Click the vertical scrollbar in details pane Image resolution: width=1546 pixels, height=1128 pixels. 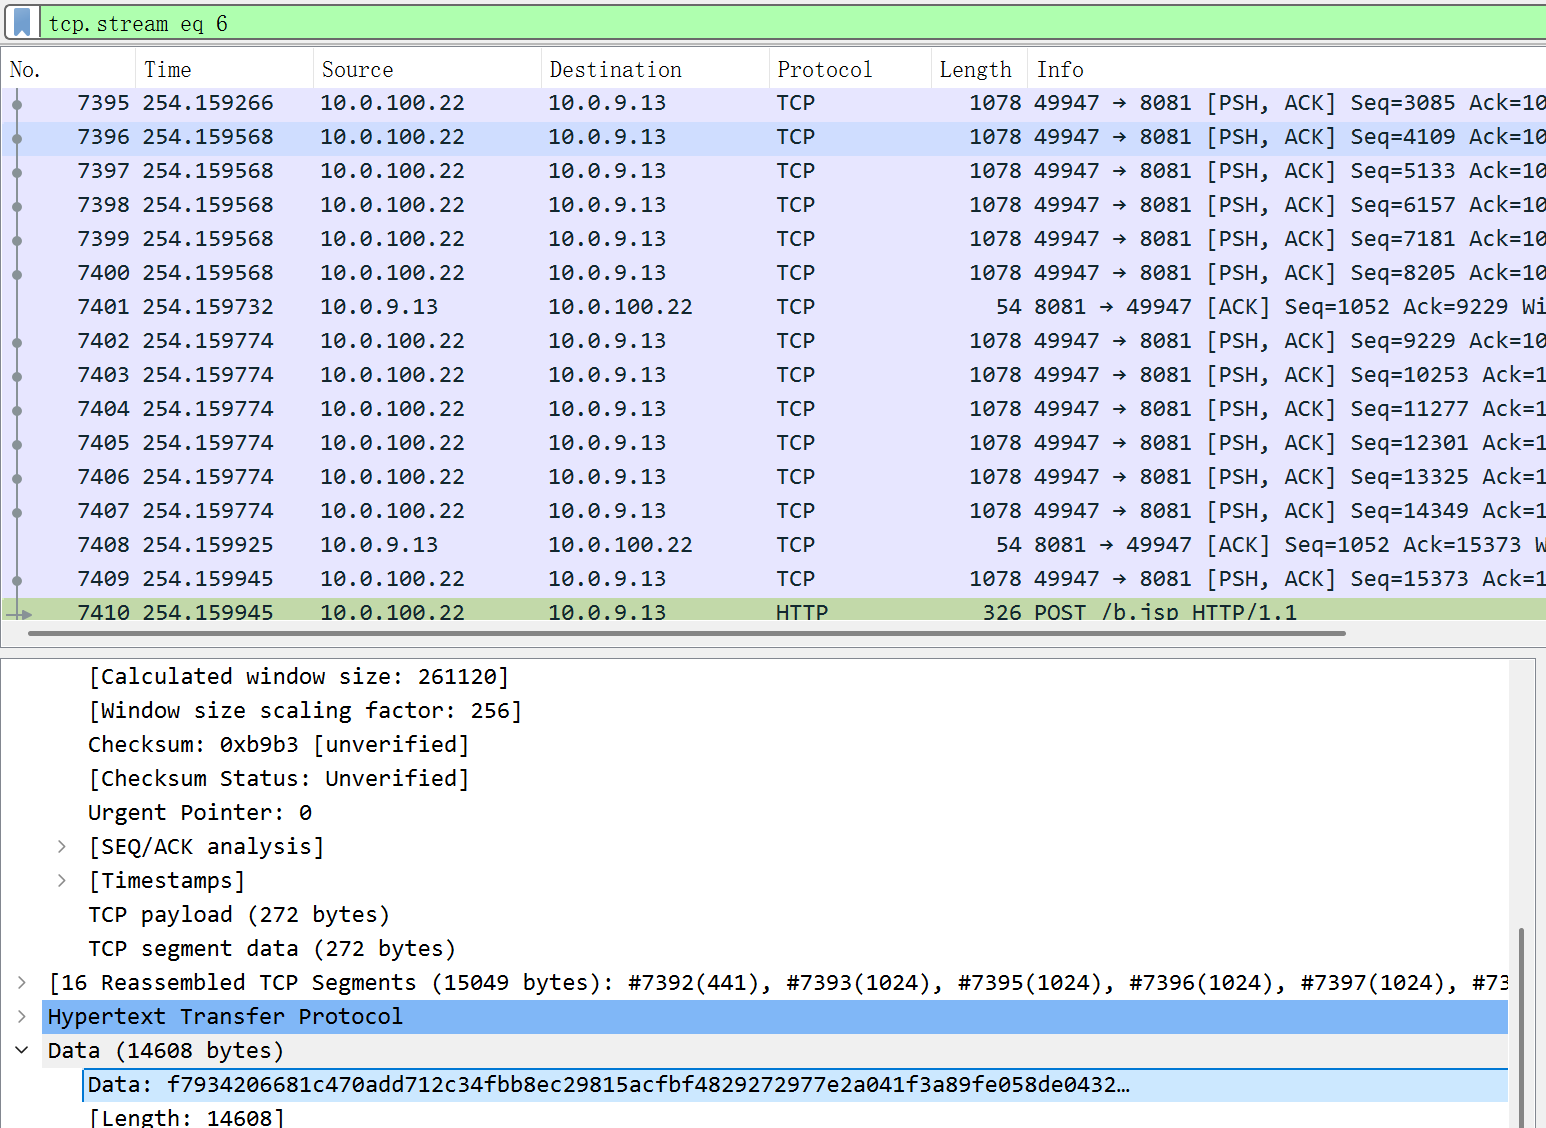(x=1521, y=1026)
